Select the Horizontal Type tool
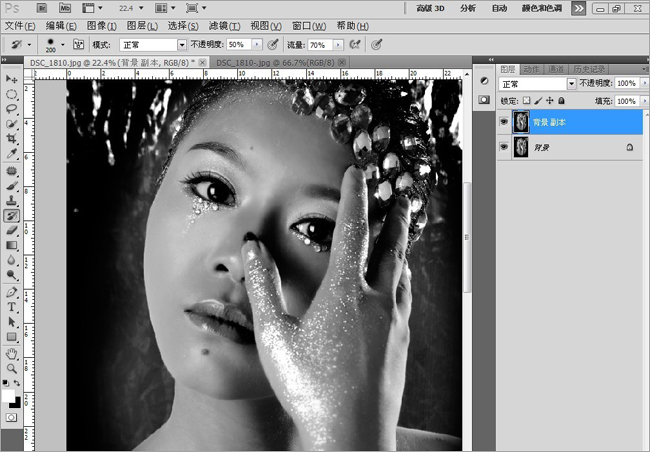650x452 pixels. coord(12,307)
